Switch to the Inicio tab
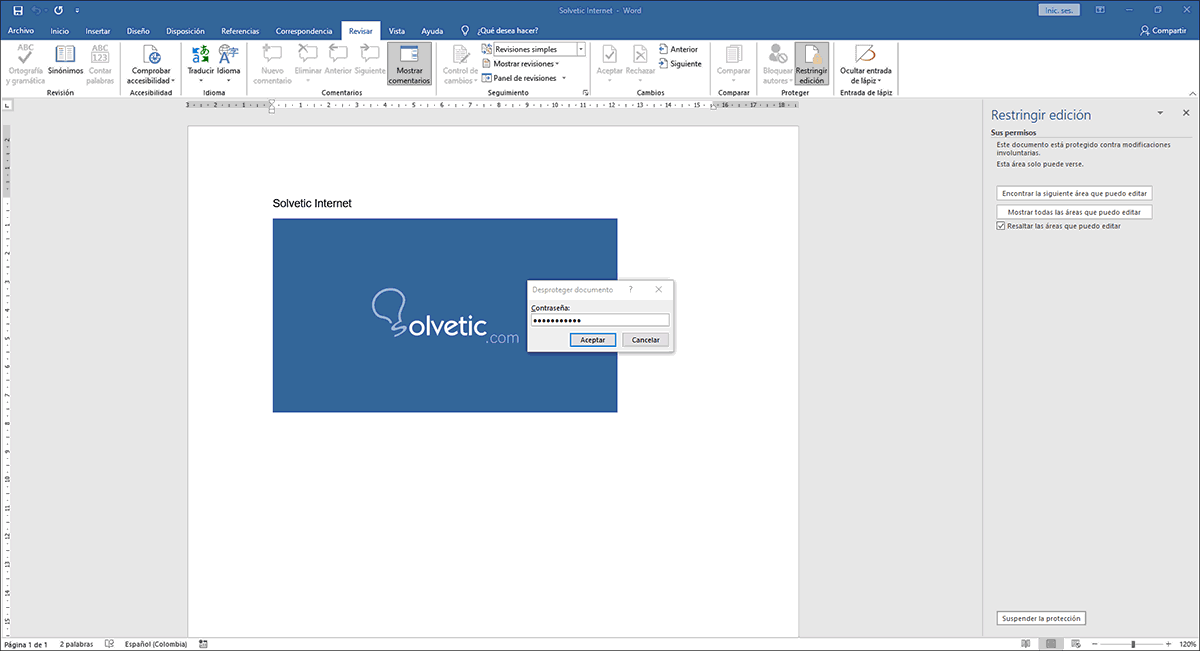 click(60, 31)
